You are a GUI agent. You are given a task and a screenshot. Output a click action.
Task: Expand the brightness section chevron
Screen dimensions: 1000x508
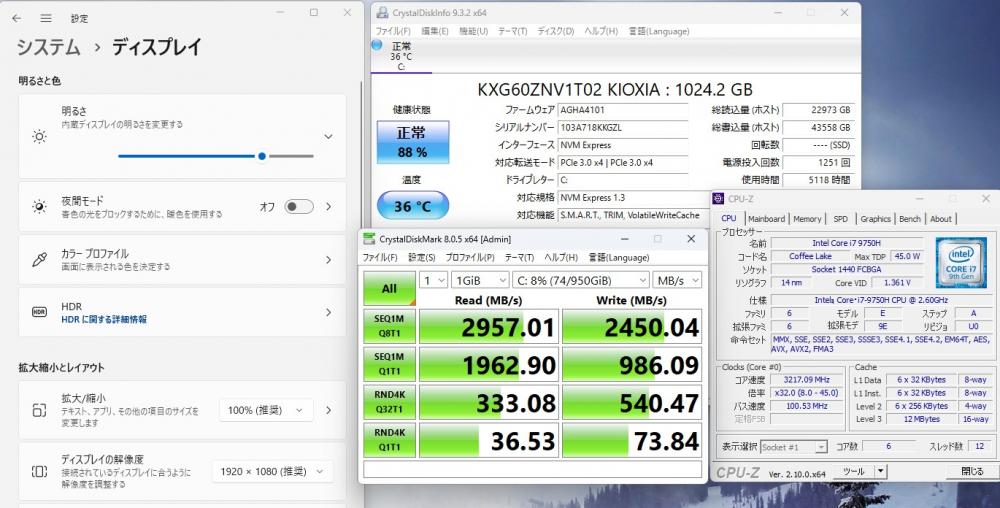click(x=328, y=136)
